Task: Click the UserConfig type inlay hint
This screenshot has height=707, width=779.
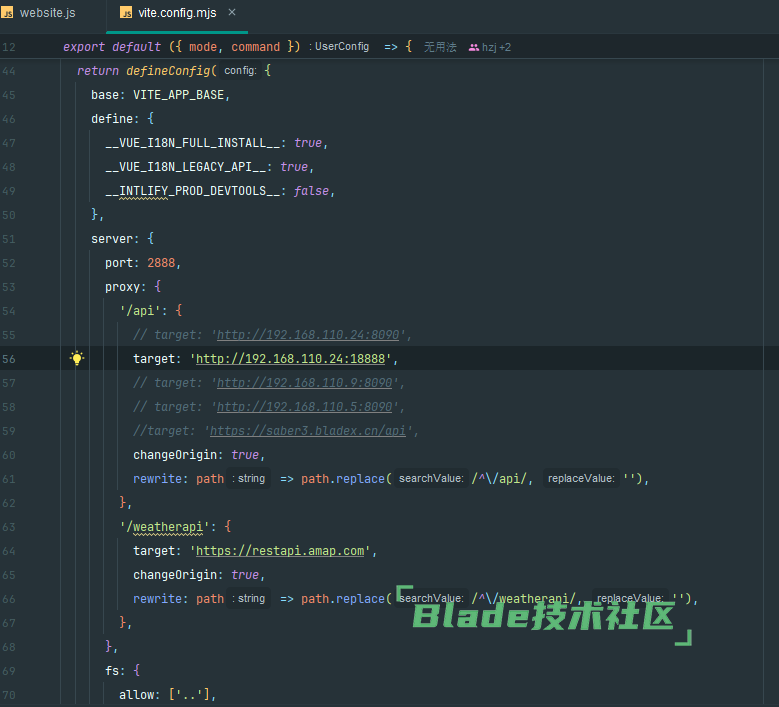Action: coord(342,47)
